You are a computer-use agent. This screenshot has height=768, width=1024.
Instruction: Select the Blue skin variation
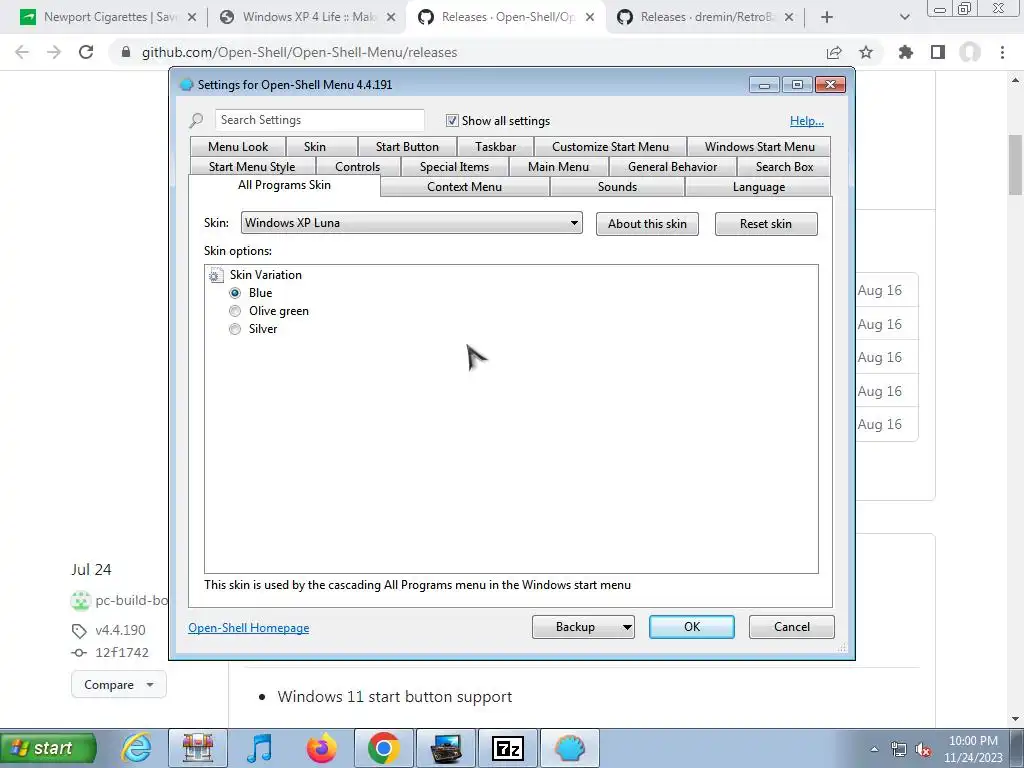tap(235, 293)
